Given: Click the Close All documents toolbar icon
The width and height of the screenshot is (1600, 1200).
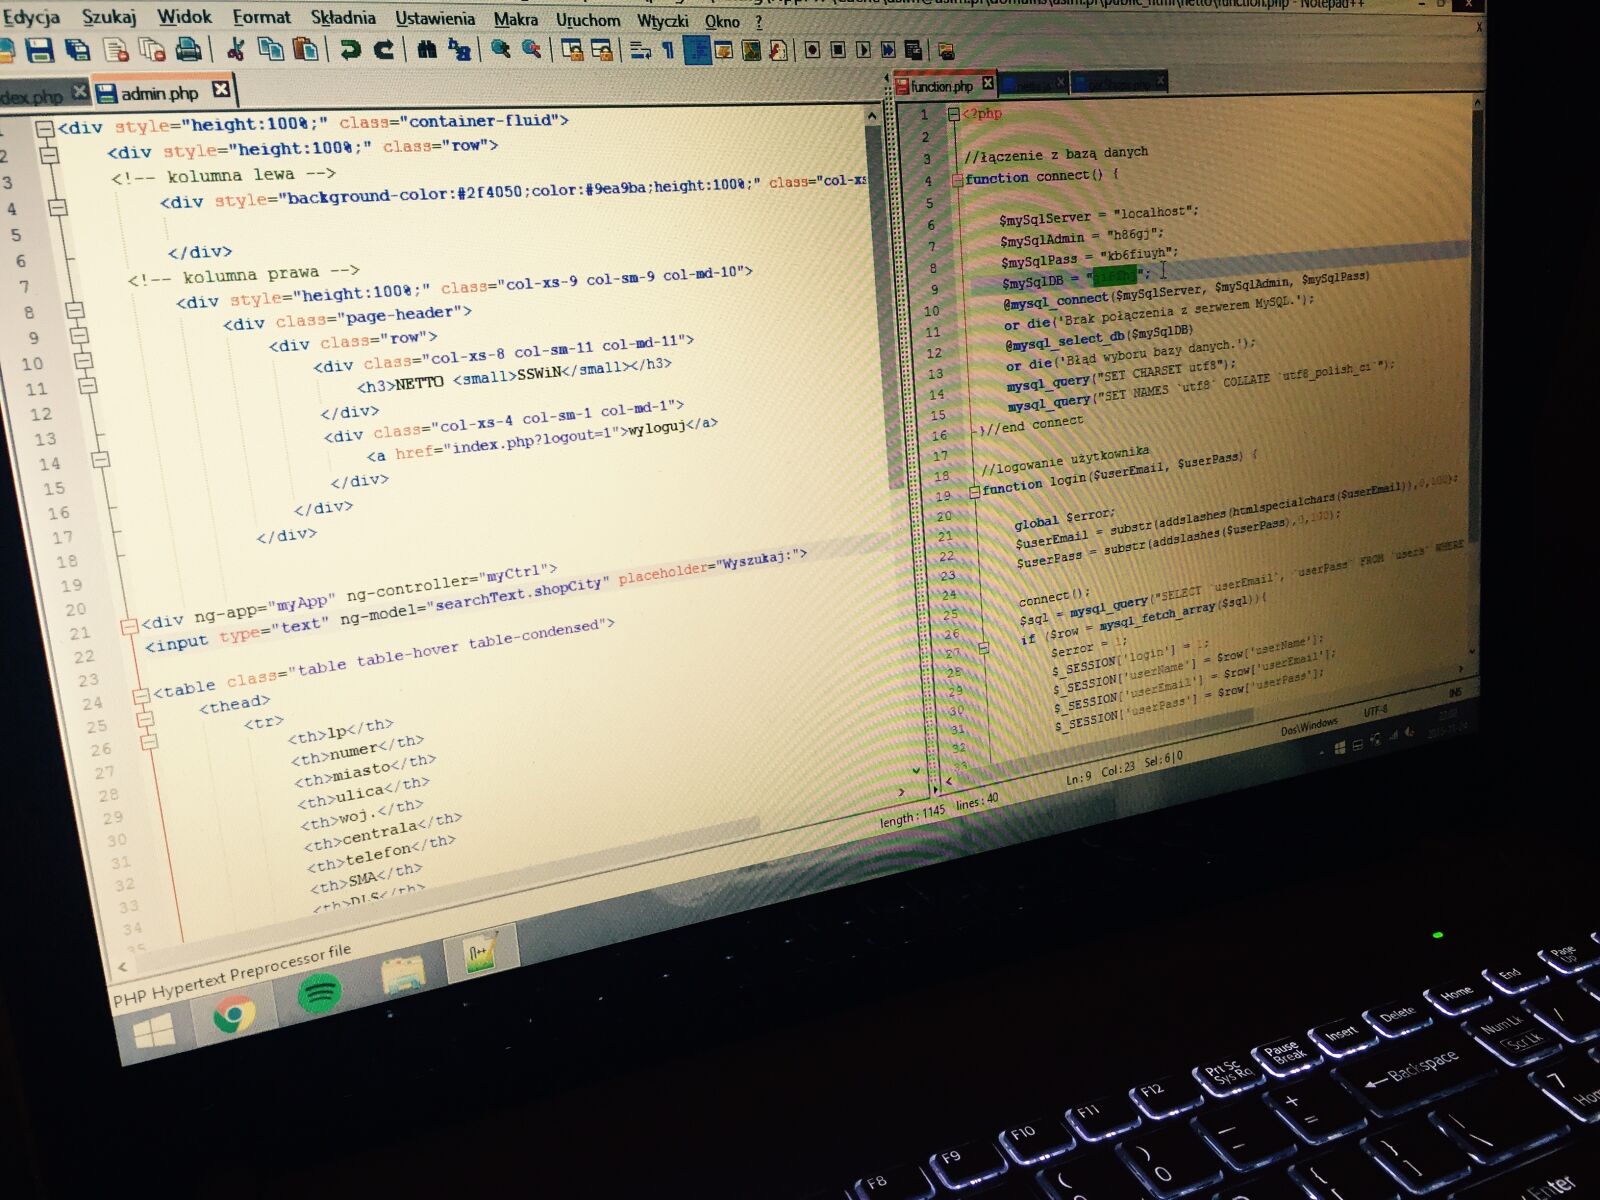Looking at the screenshot, I should [x=152, y=49].
